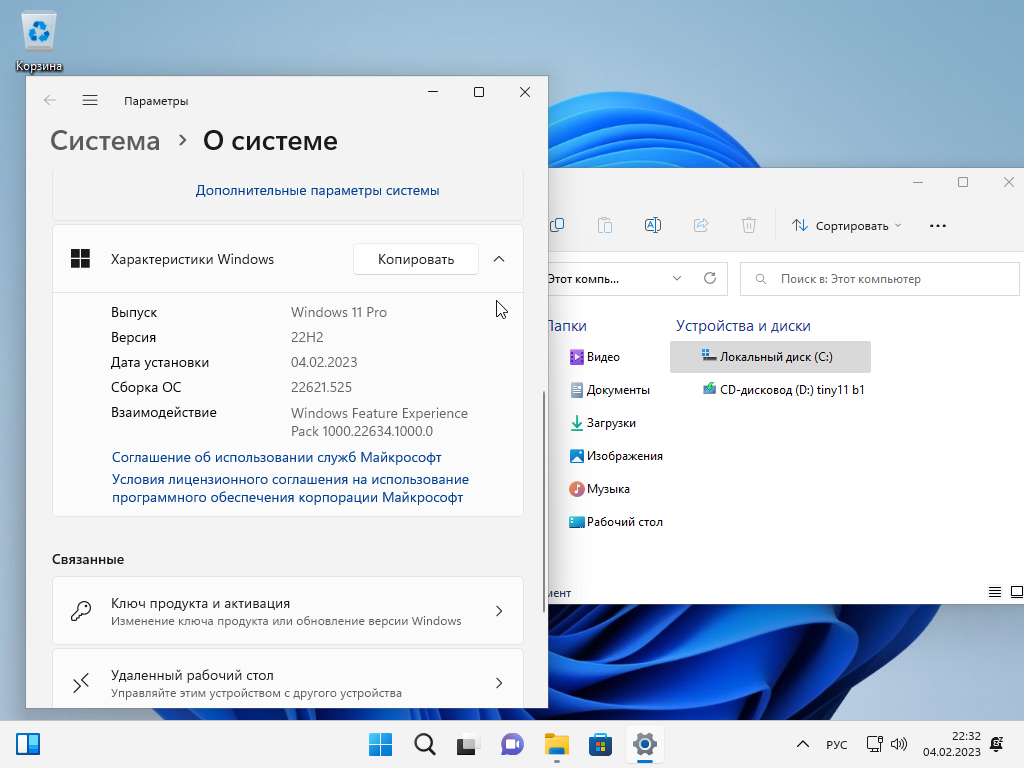Viewport: 1024px width, 768px height.
Task: Open the Музыка folder
Action: pos(600,488)
